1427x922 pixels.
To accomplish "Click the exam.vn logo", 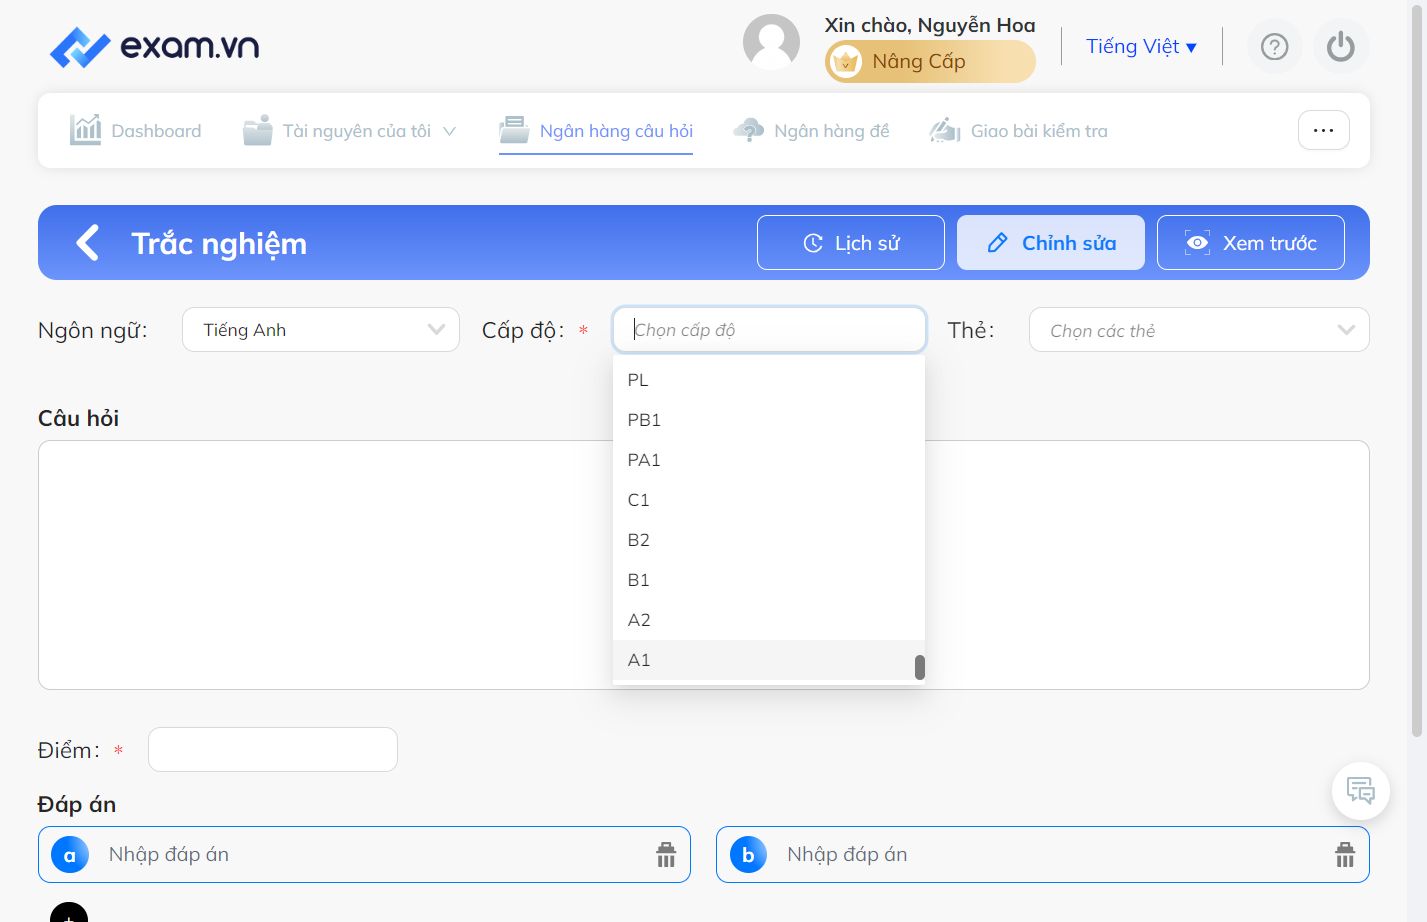I will click(155, 46).
